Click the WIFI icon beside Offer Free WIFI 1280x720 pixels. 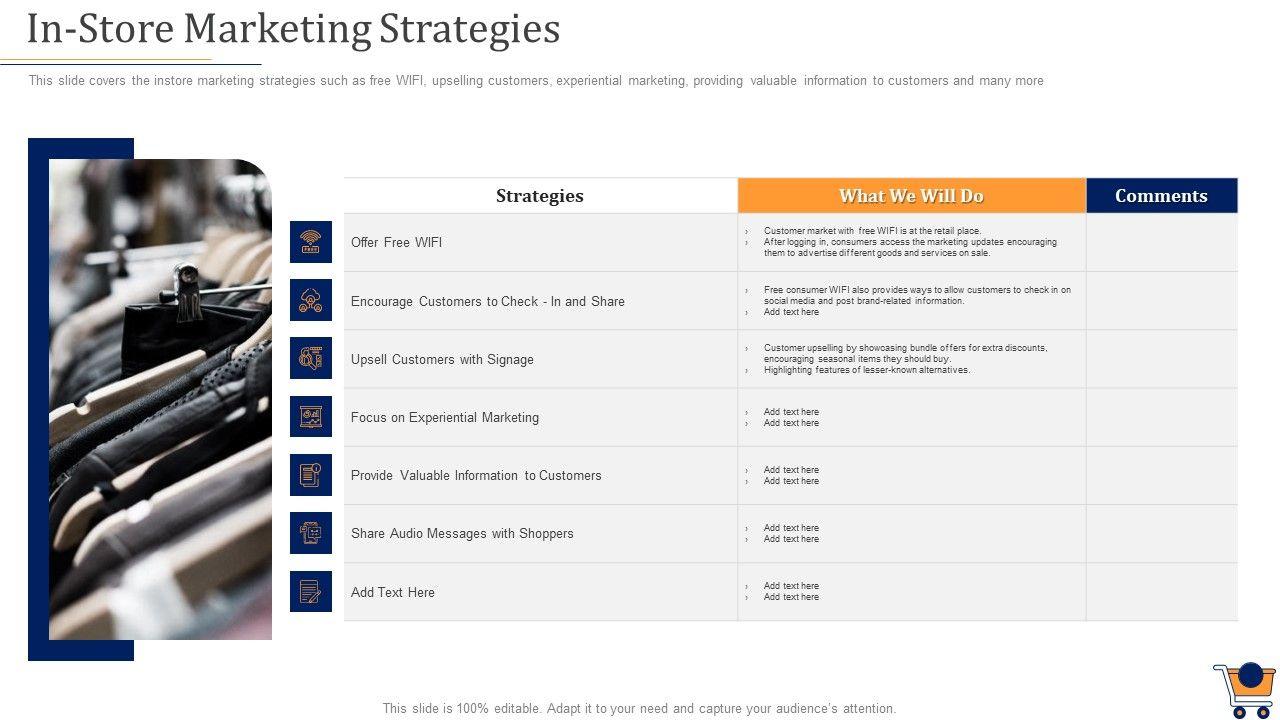tap(311, 242)
